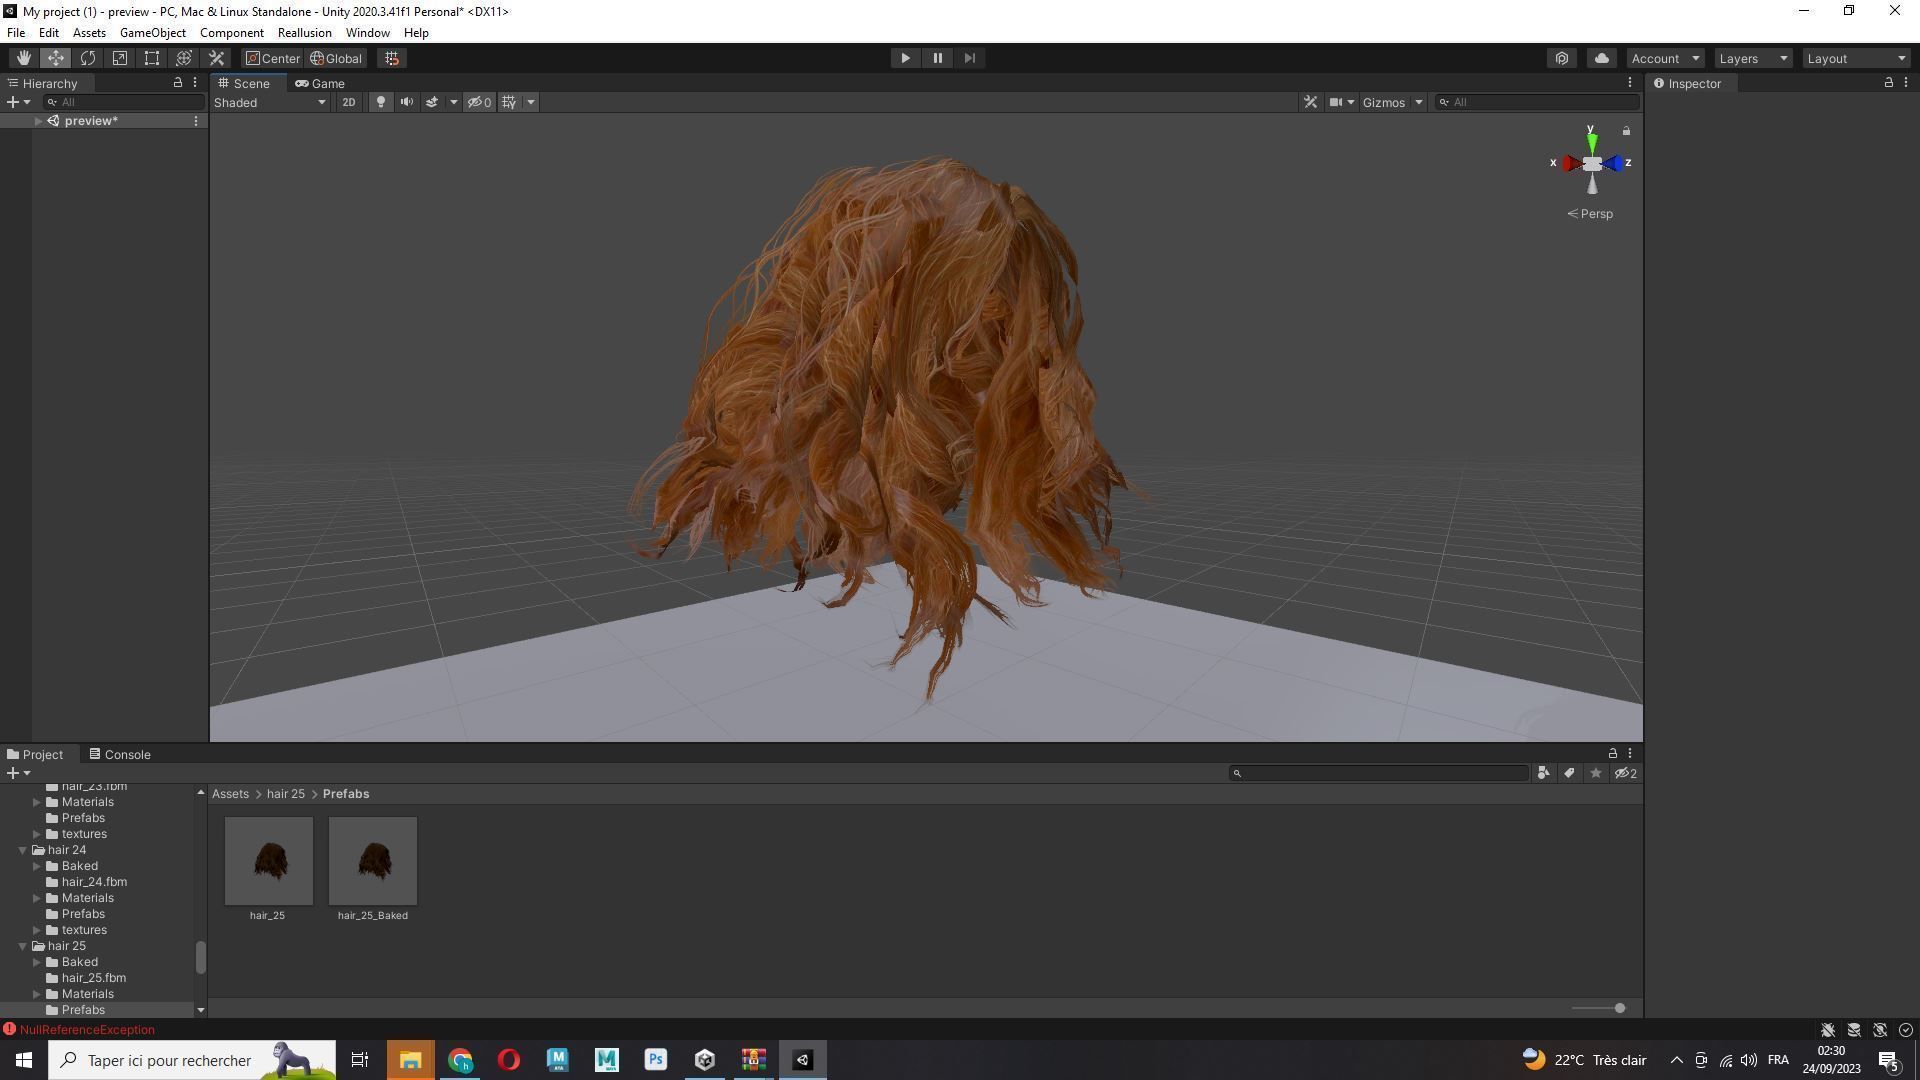Pause the game
This screenshot has width=1920, height=1080.
point(937,58)
